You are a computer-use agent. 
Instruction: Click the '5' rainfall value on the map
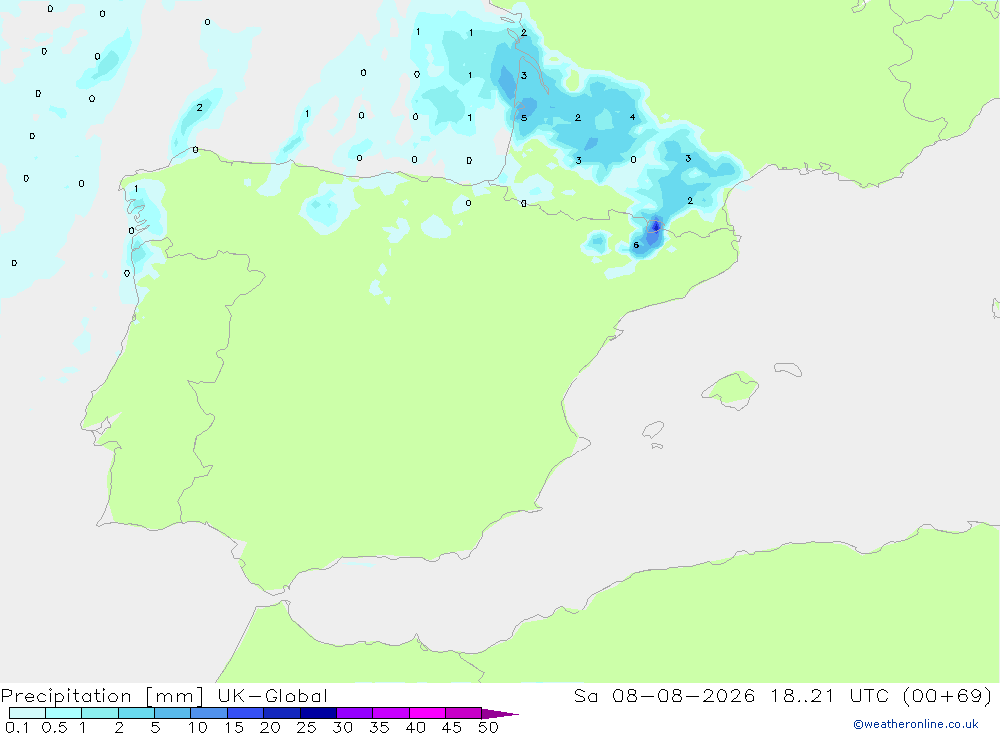(x=524, y=118)
